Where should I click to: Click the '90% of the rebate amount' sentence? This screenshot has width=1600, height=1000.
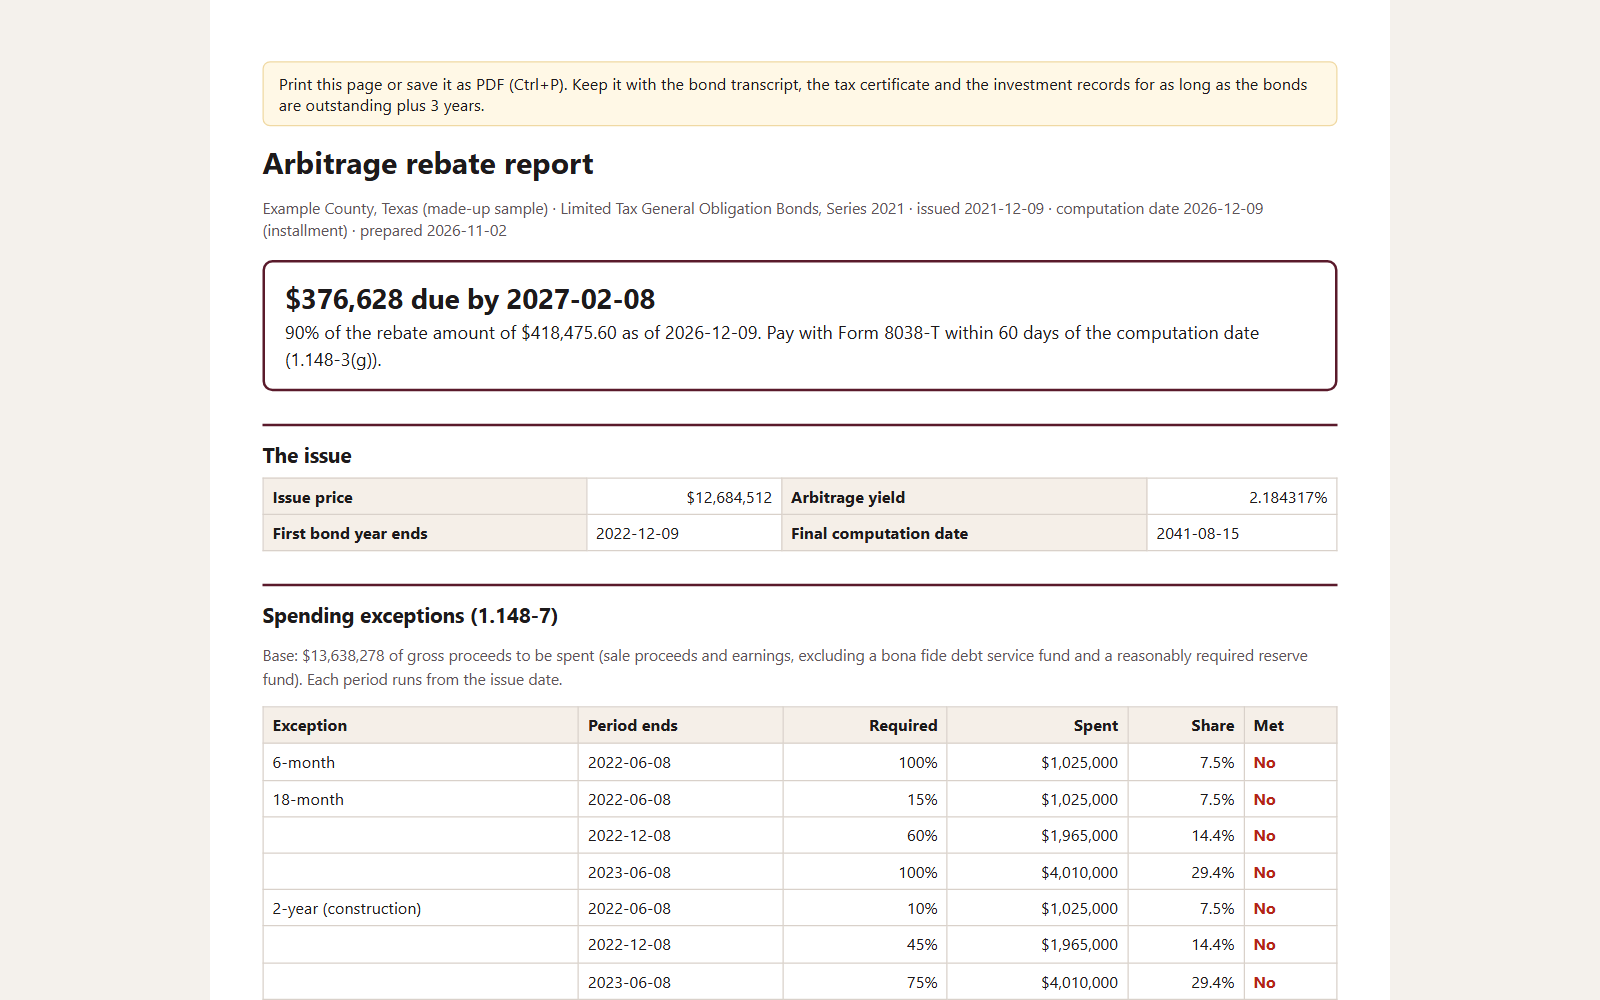pyautogui.click(x=772, y=346)
